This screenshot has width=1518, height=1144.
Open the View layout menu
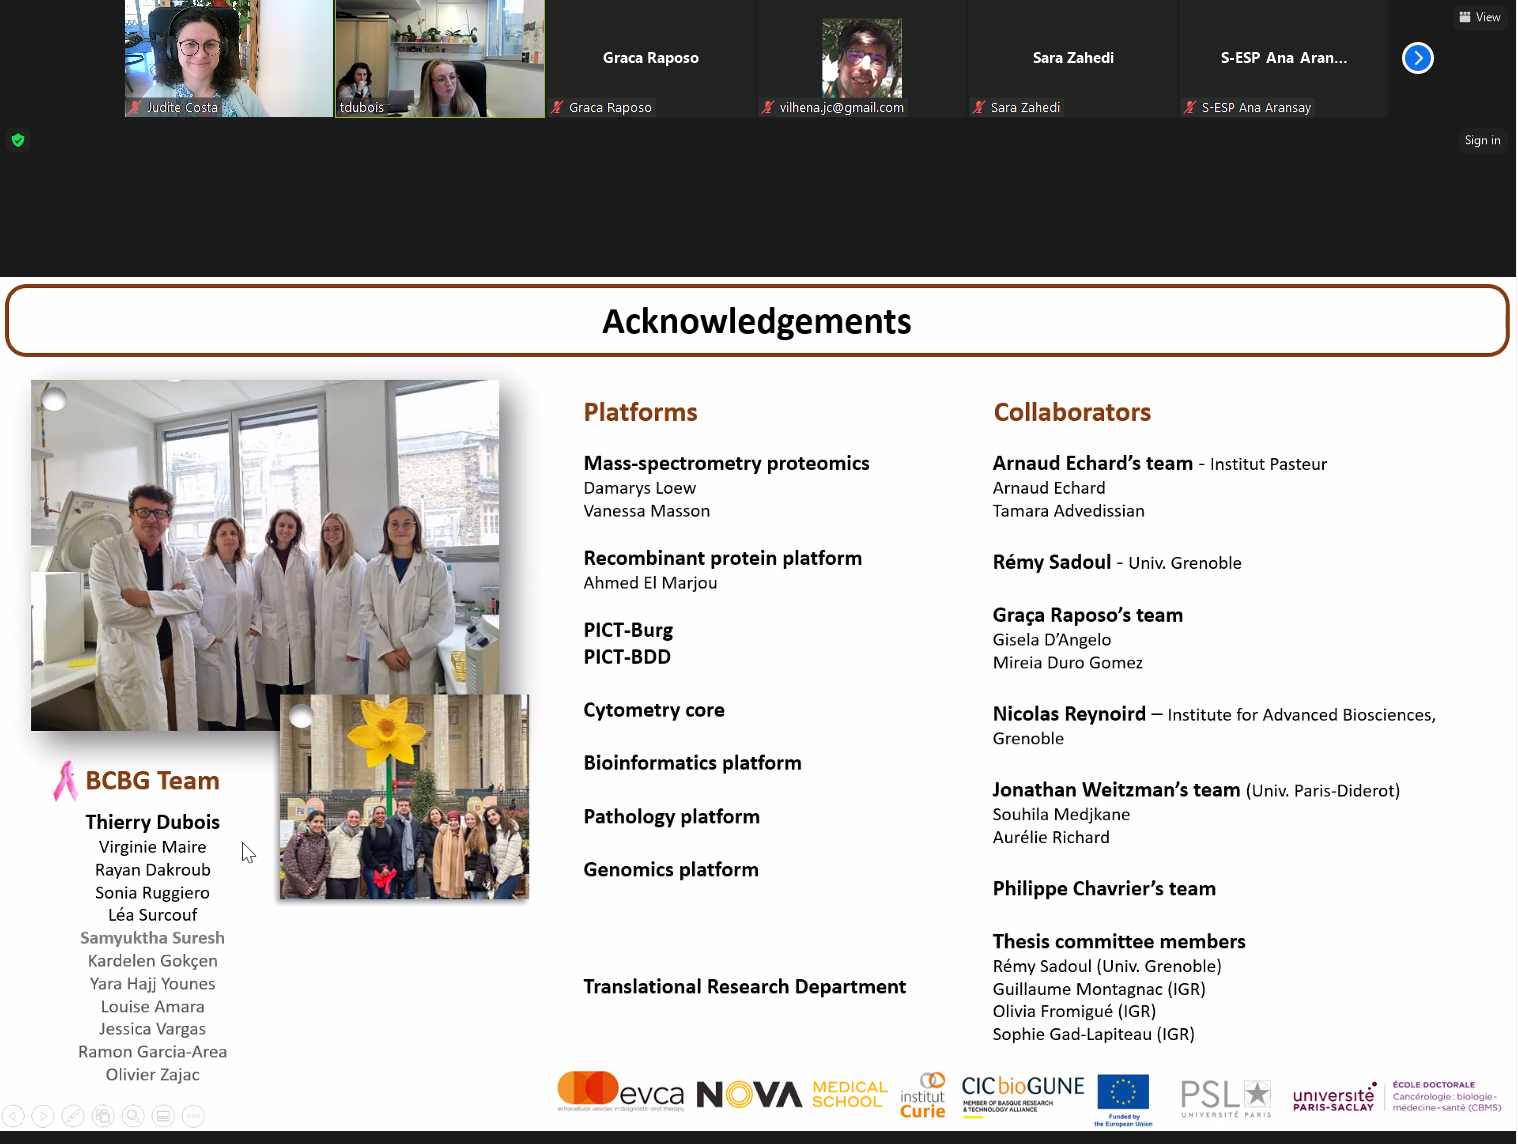click(1480, 17)
